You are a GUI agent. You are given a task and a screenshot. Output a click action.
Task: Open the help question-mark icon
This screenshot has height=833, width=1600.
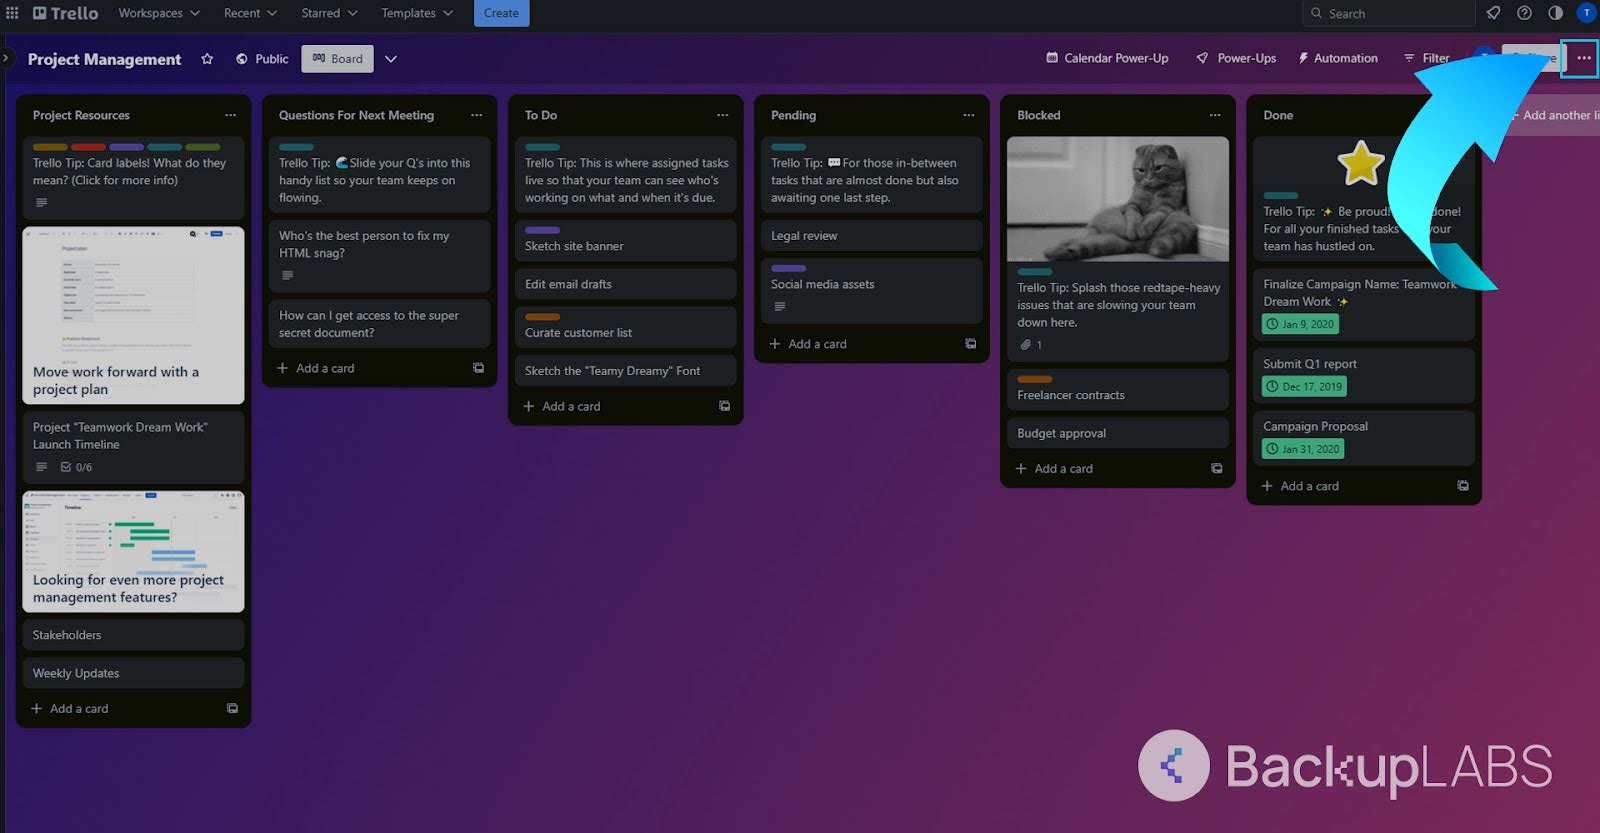click(1524, 13)
